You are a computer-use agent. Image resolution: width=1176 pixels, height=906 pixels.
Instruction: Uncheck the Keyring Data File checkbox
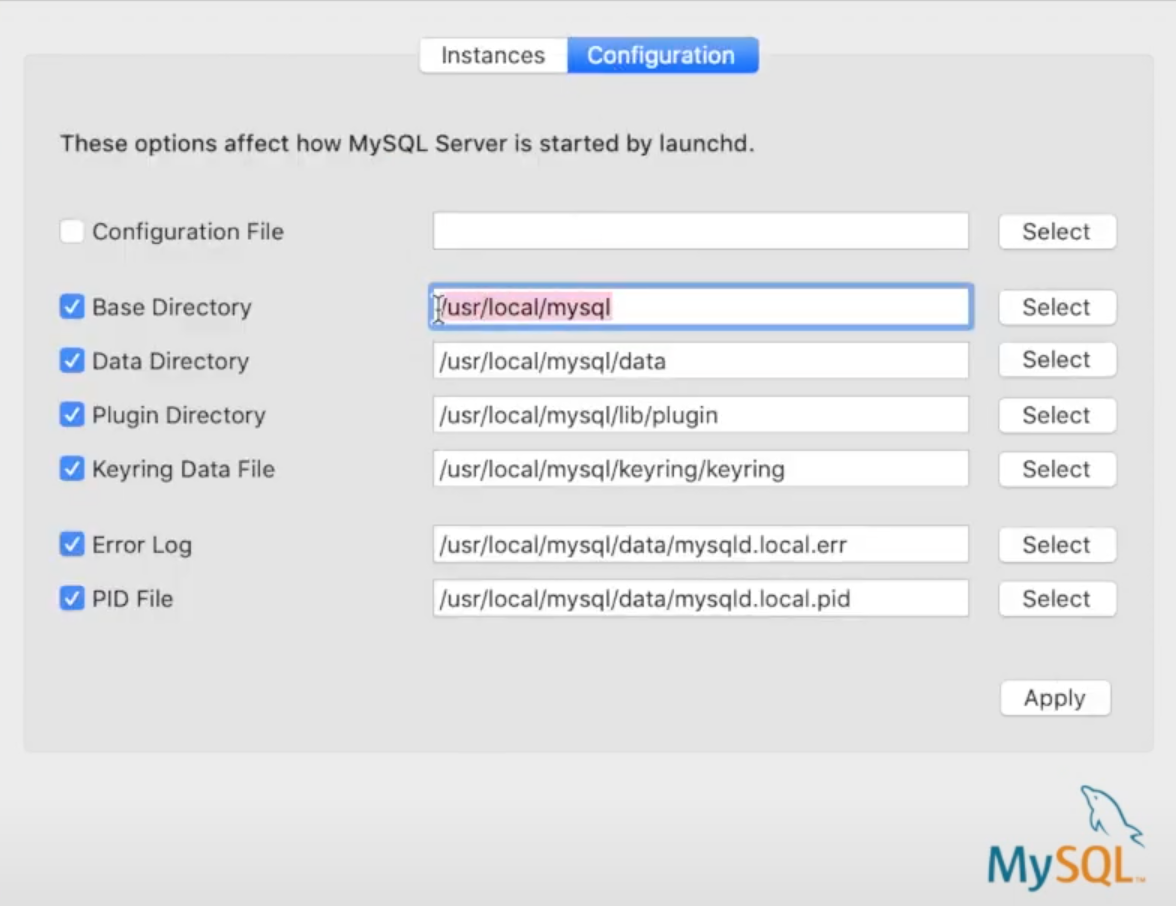(x=72, y=469)
